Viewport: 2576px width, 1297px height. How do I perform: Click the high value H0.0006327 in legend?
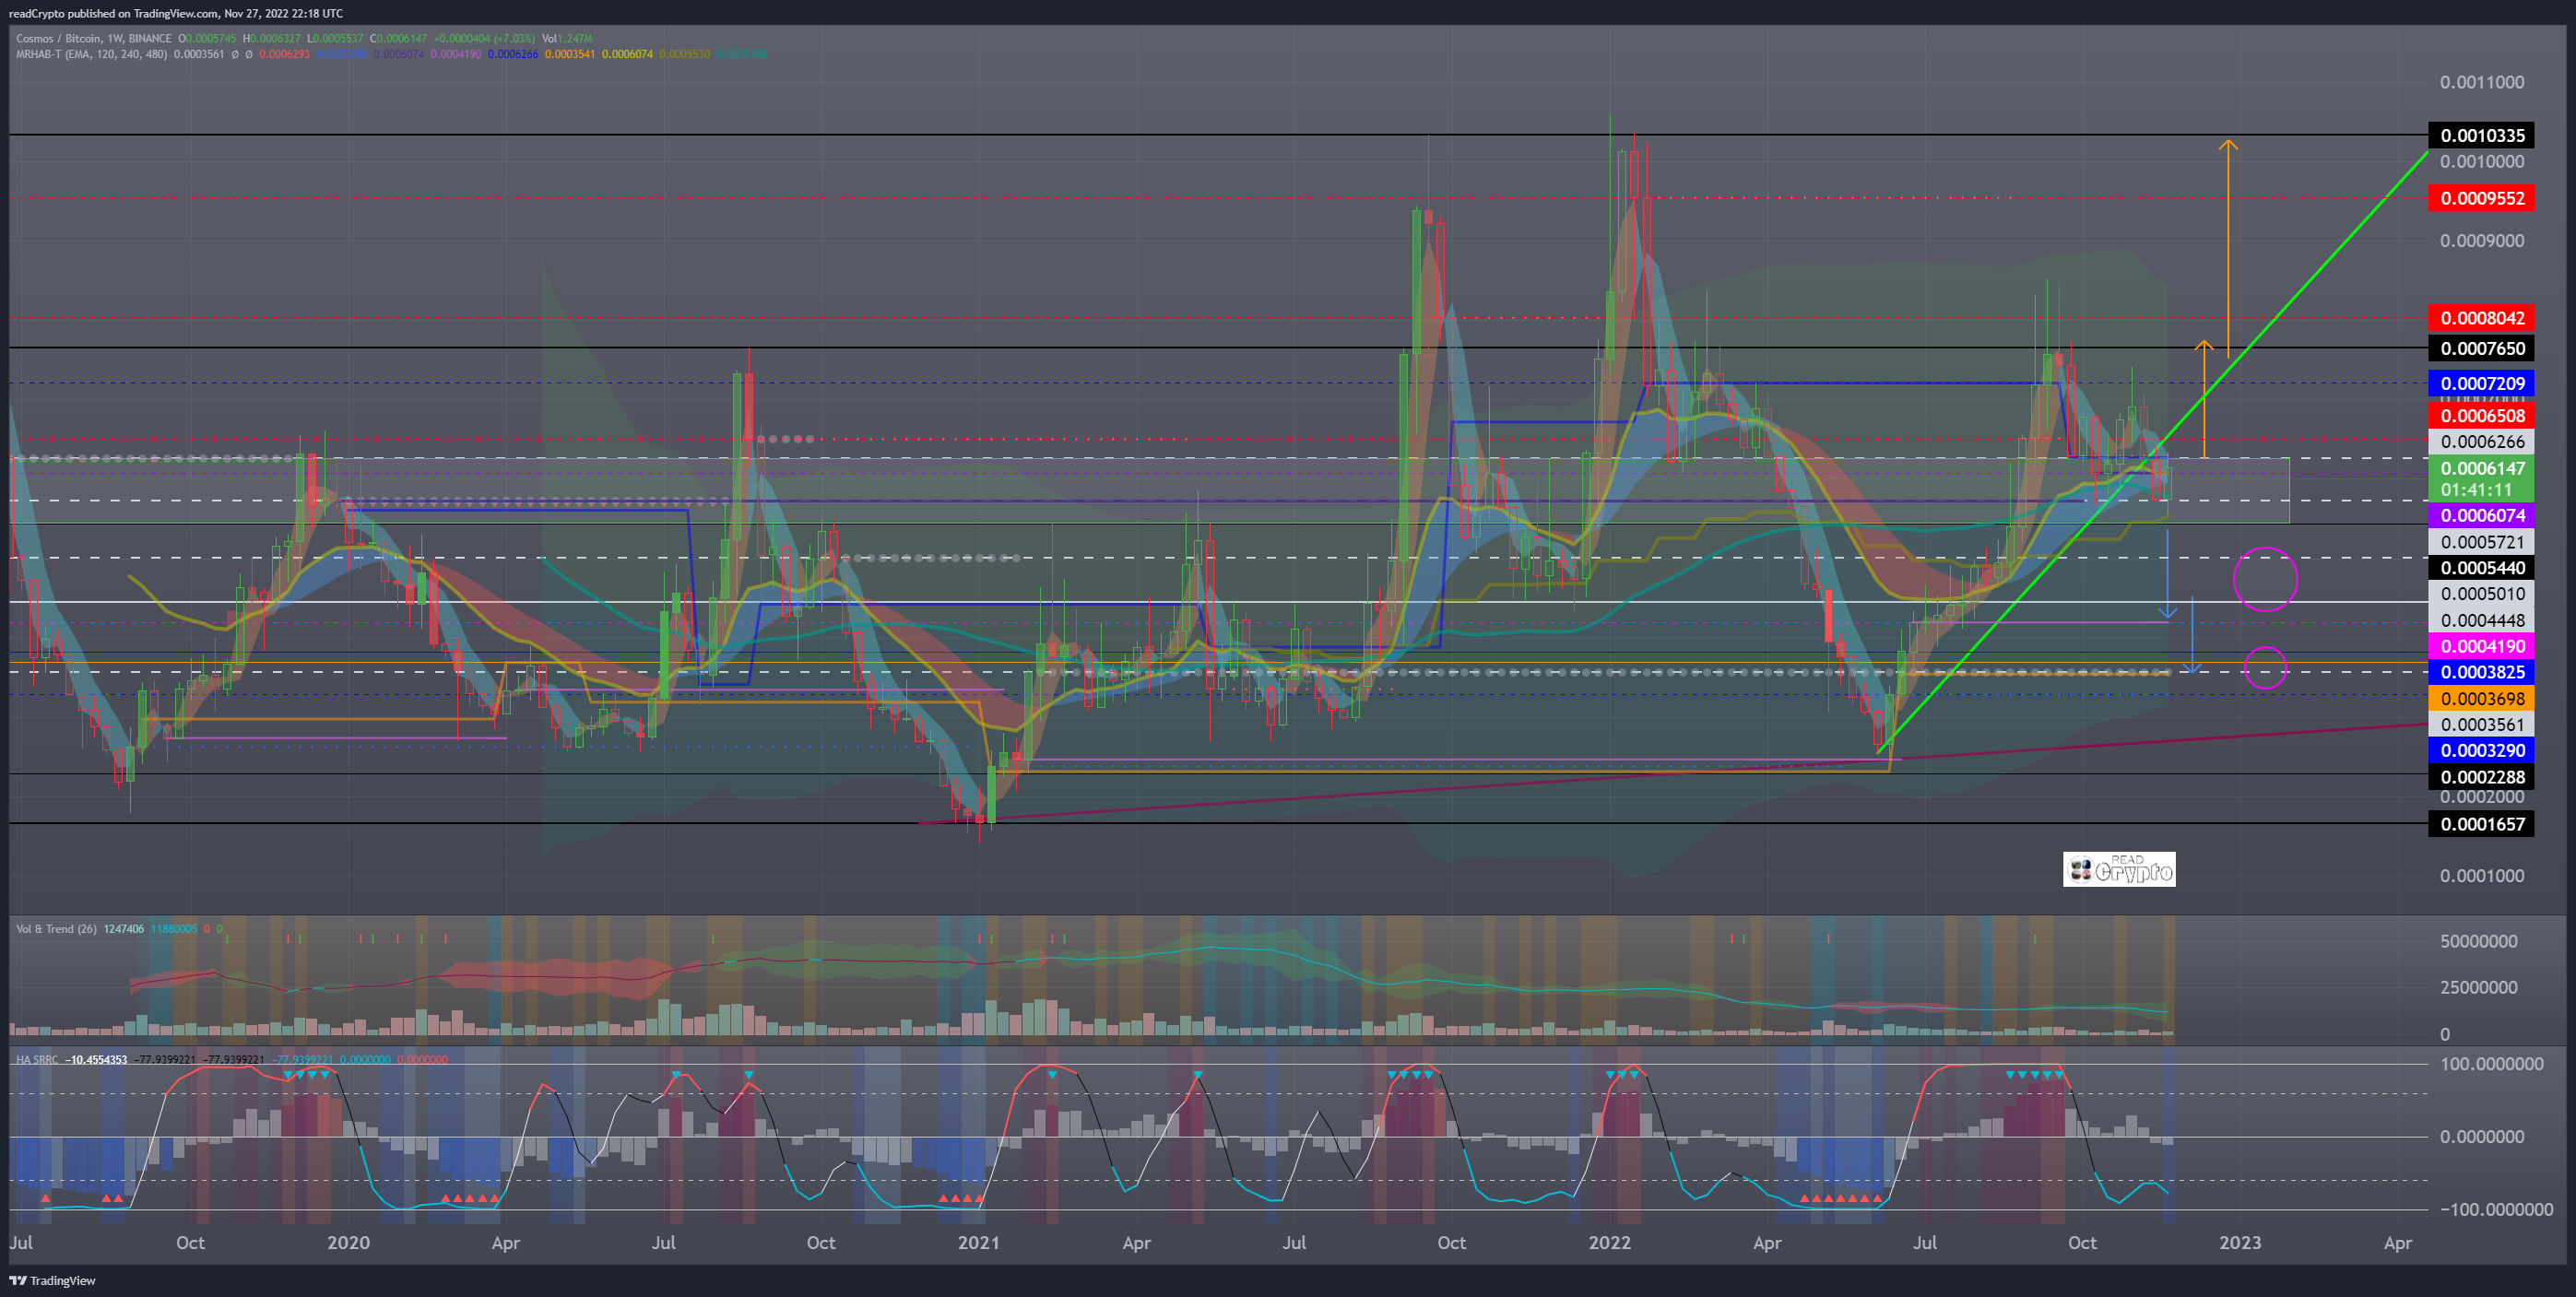tap(272, 39)
